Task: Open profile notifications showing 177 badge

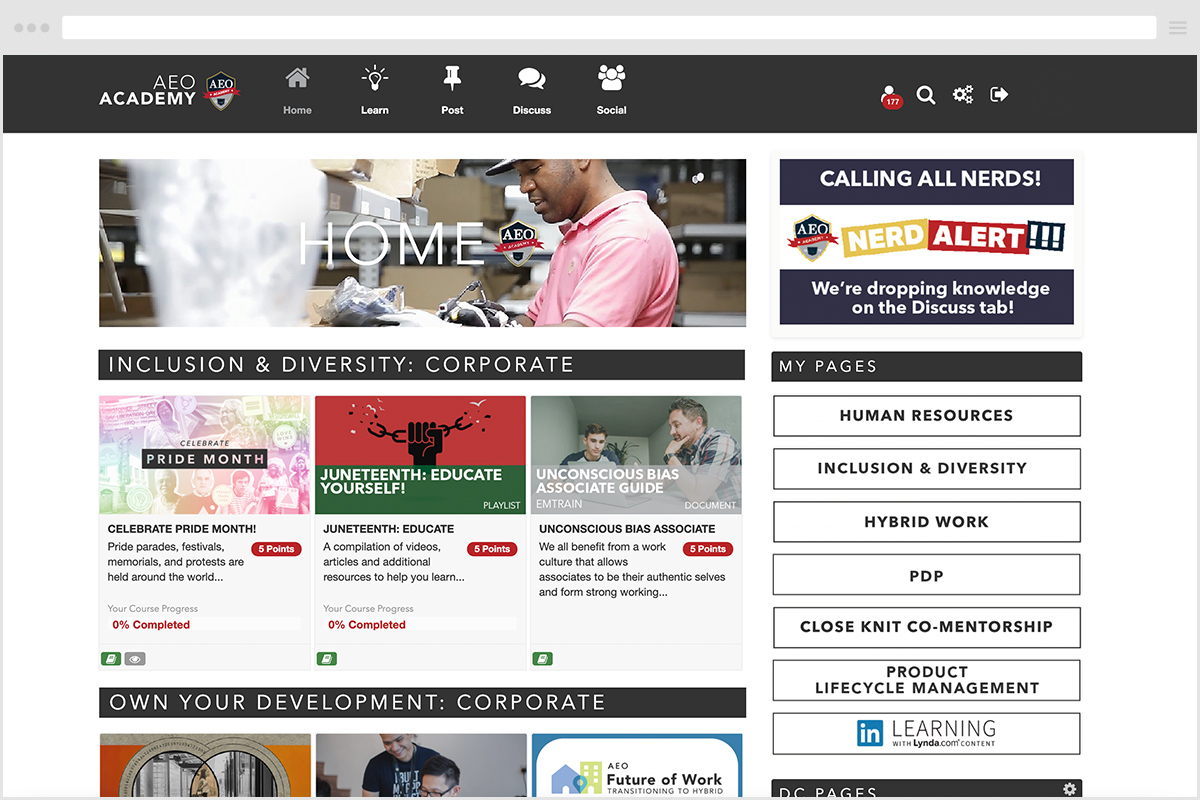Action: [888, 95]
